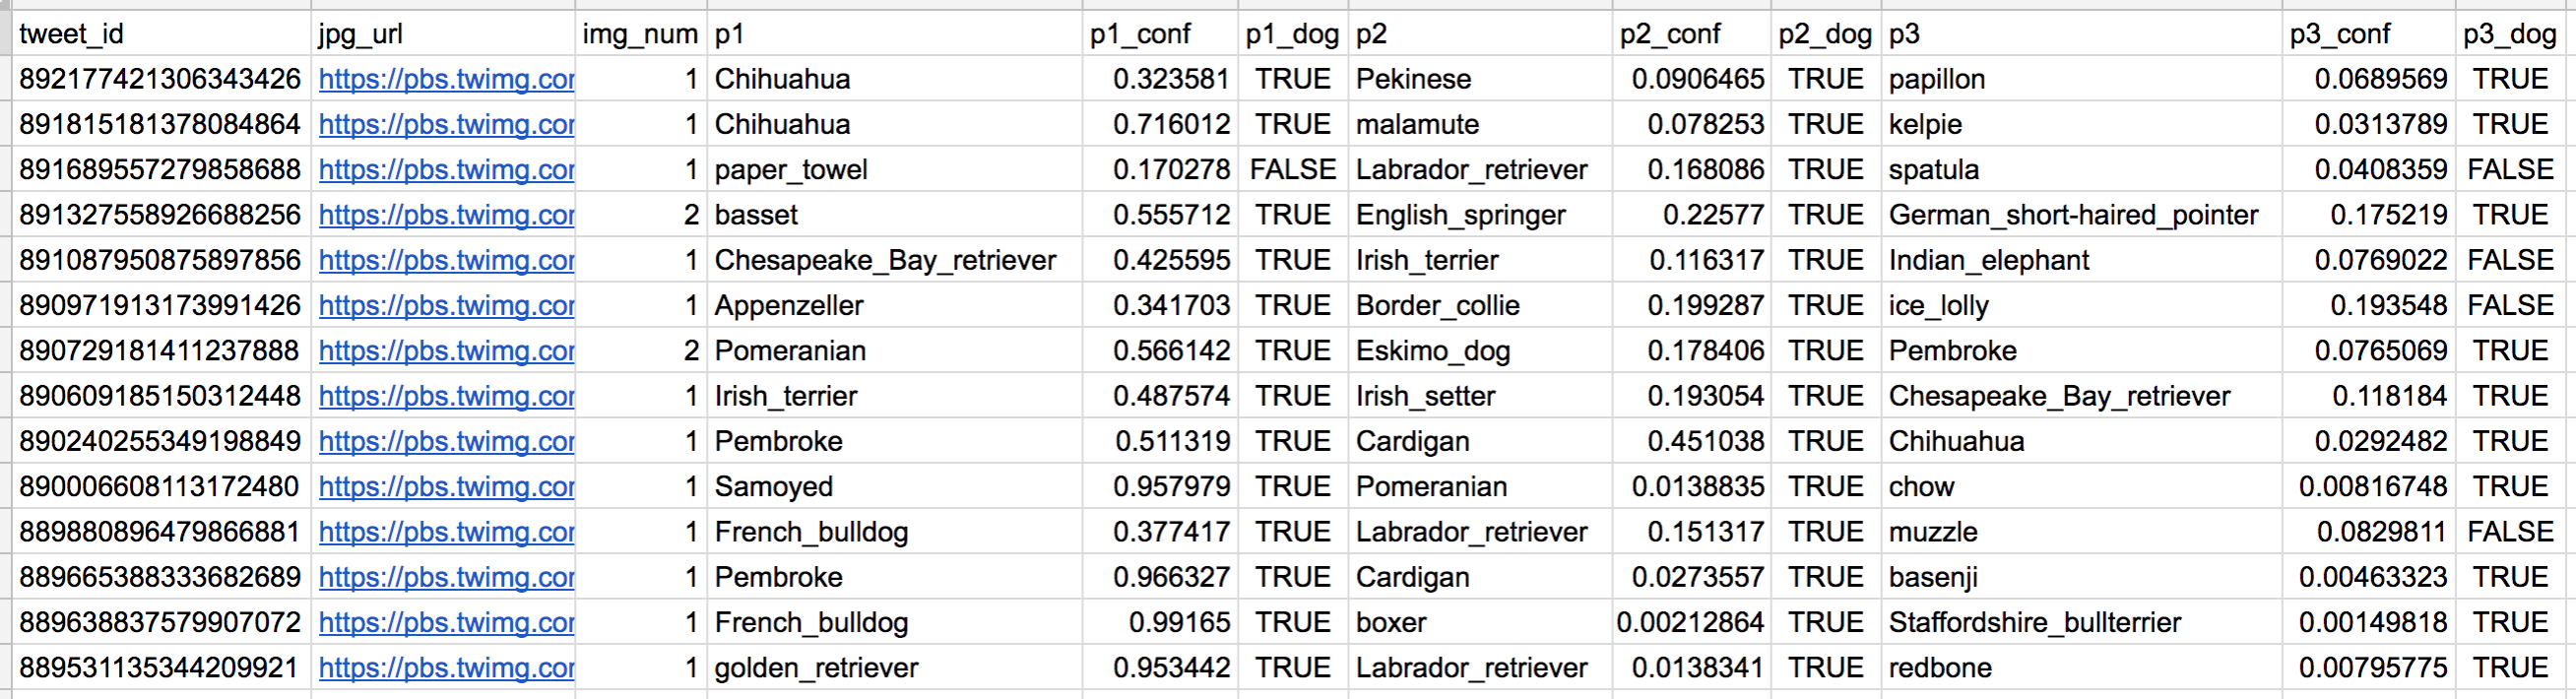
Task: Select cell with confidence 0.99165
Action: (1160, 622)
